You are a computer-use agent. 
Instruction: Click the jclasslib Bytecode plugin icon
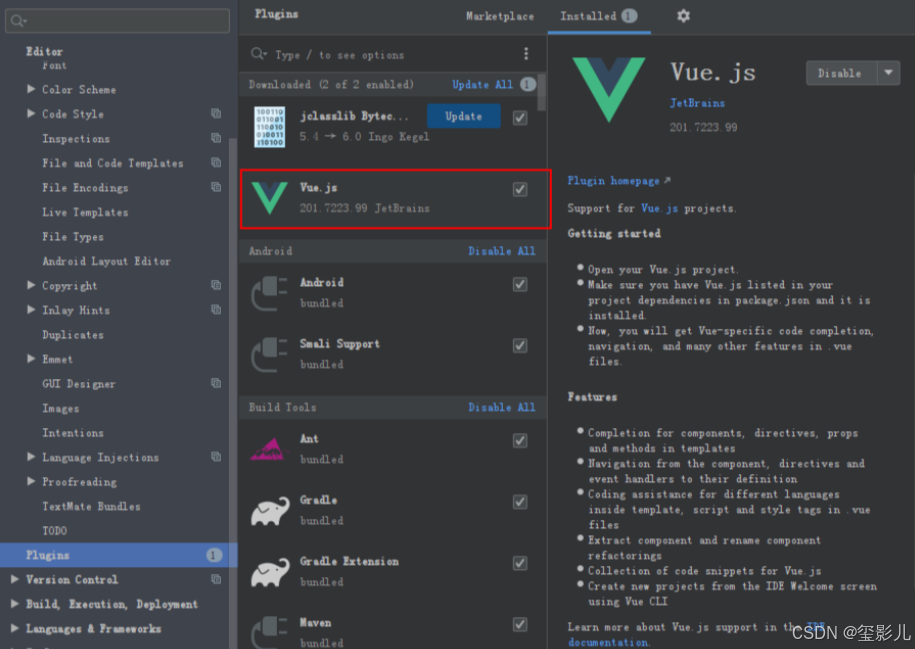[271, 125]
